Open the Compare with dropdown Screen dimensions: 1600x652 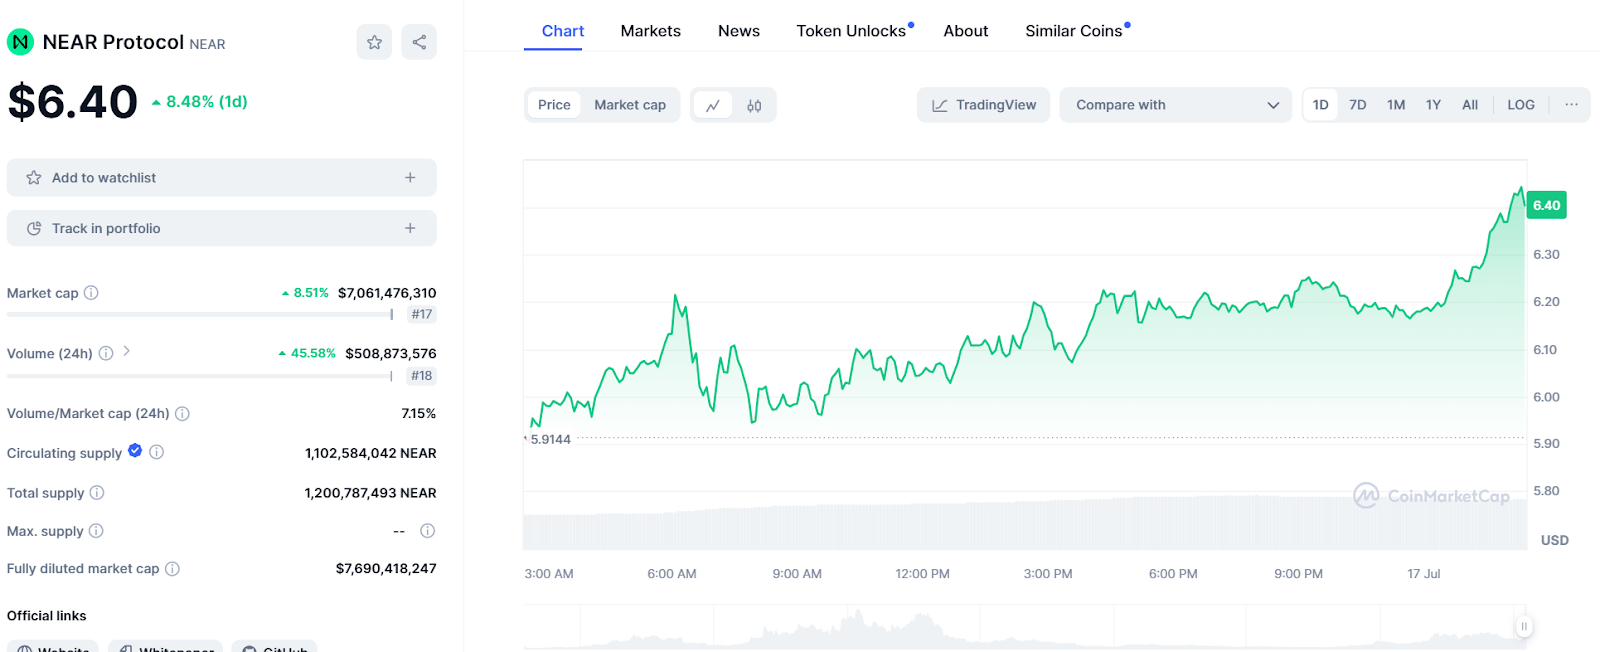click(1176, 105)
